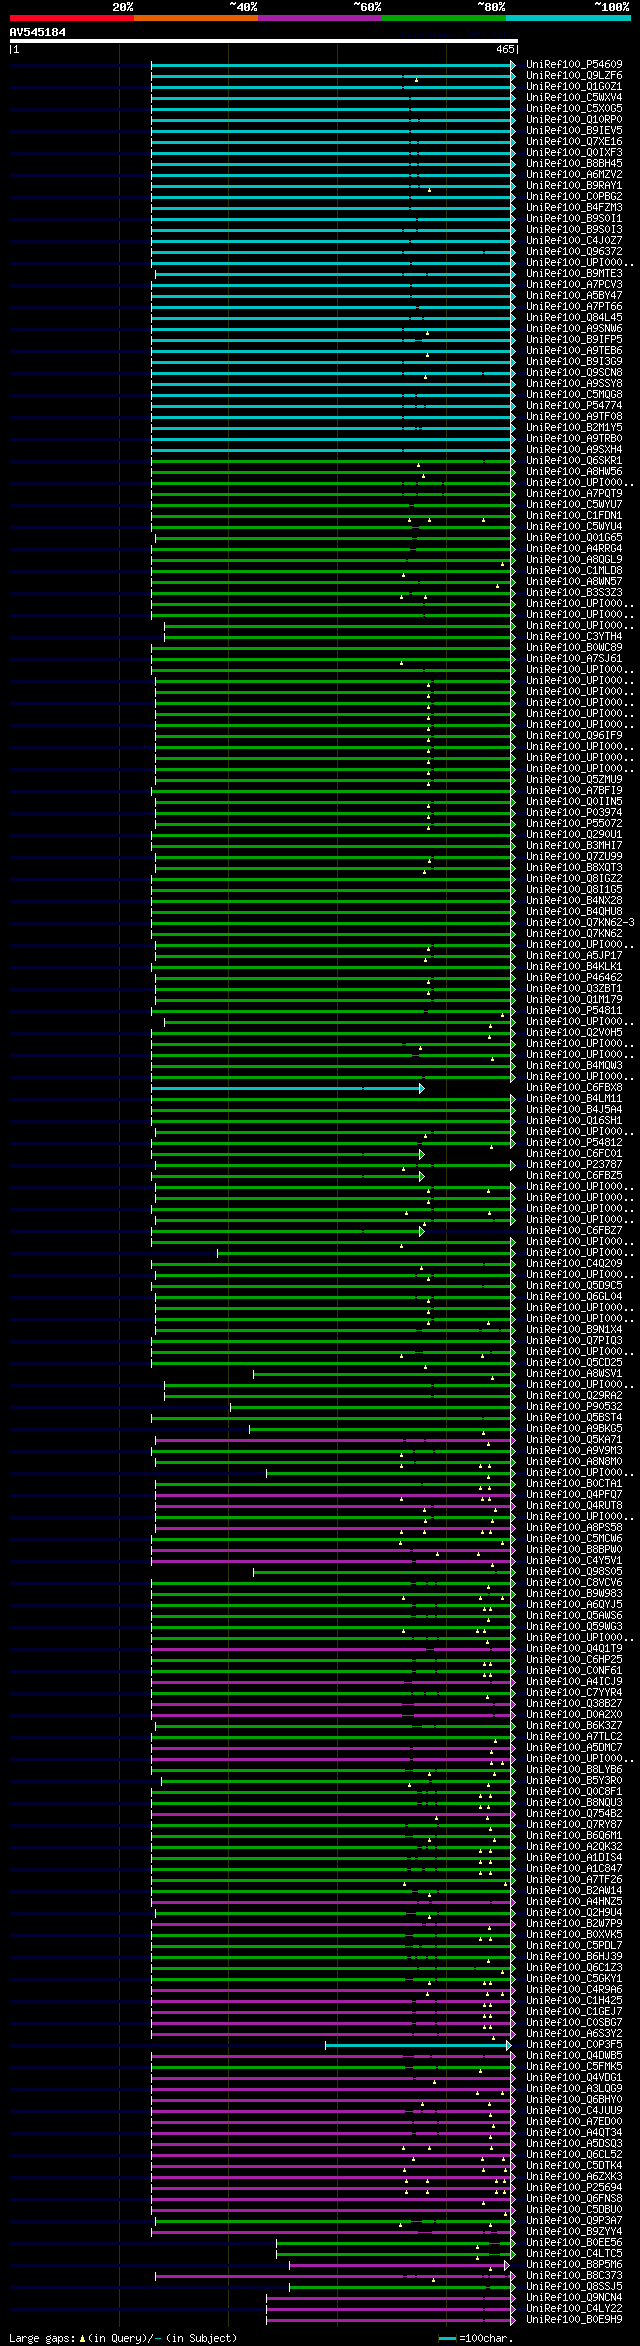Open hit UniRef100_Q16SH1

point(574,1121)
